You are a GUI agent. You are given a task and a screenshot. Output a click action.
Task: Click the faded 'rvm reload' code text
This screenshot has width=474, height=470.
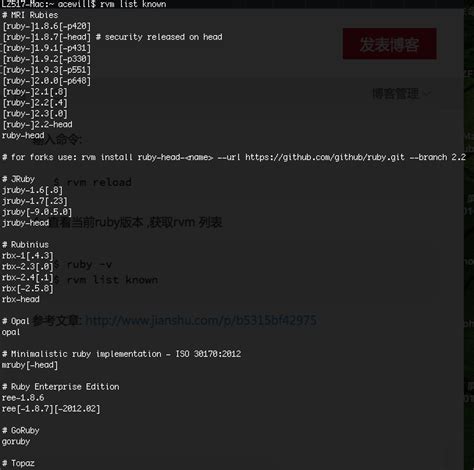99,182
